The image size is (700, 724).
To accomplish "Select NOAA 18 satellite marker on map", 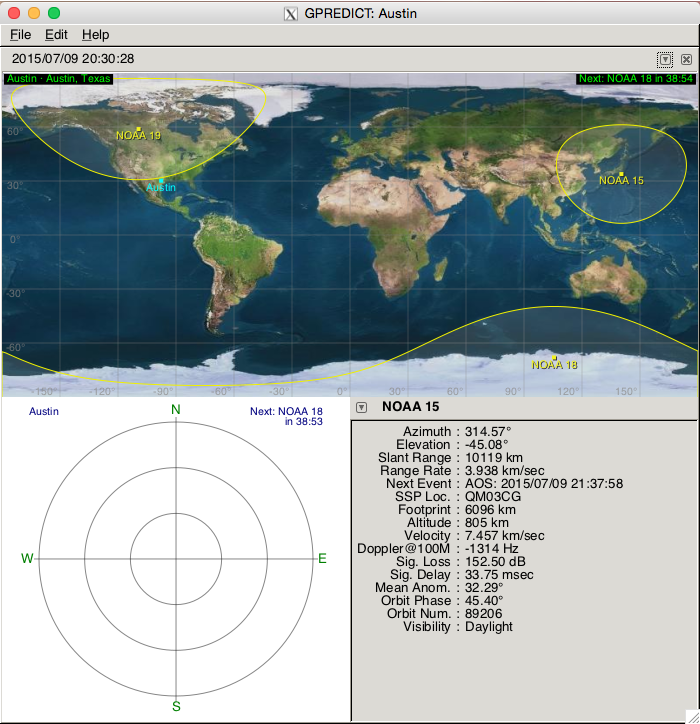I will tap(555, 358).
